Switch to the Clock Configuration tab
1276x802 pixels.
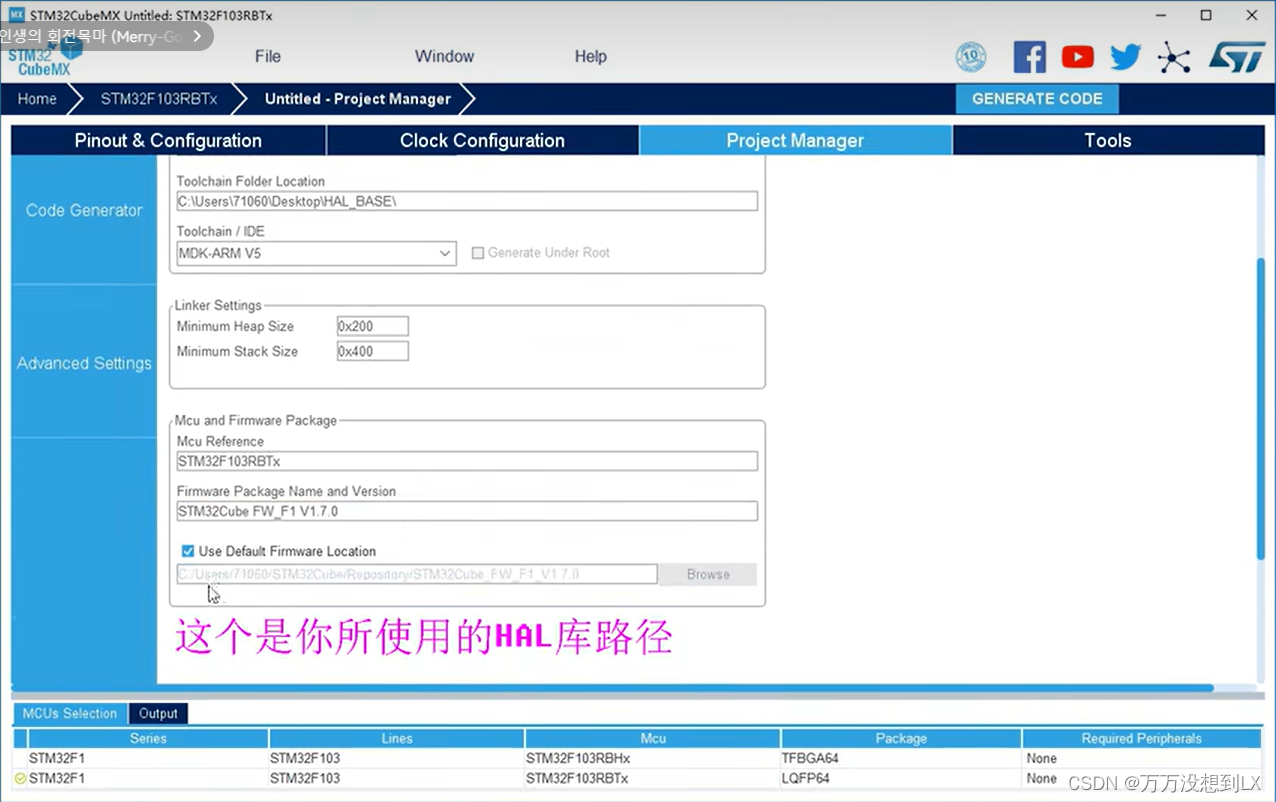pyautogui.click(x=482, y=140)
